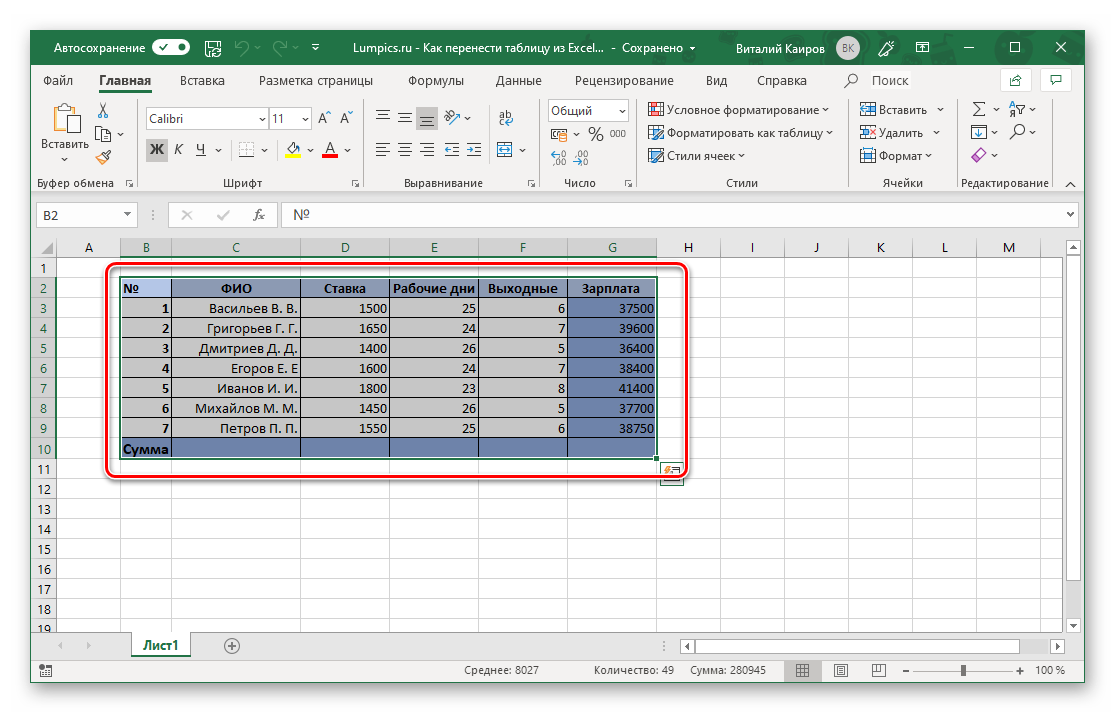This screenshot has height=713, width=1115.
Task: Expand the Font color dropdown arrow
Action: coord(348,150)
